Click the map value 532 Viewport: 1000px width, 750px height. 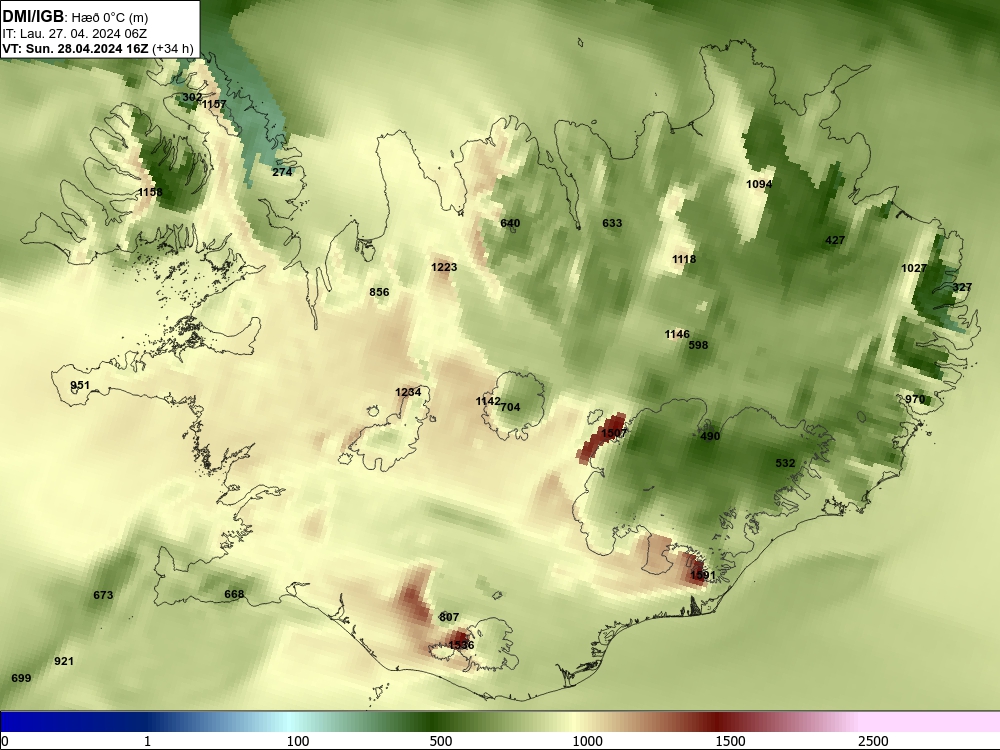click(785, 463)
